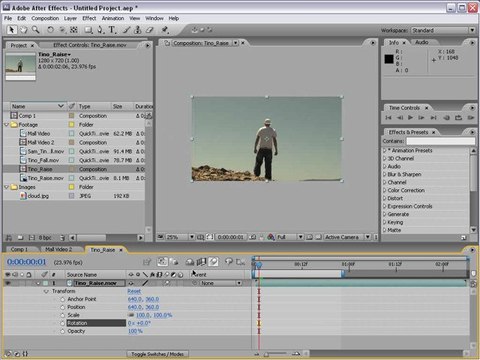This screenshot has height=360, width=480.
Task: Create a new folder in Project panel
Action: 20,238
